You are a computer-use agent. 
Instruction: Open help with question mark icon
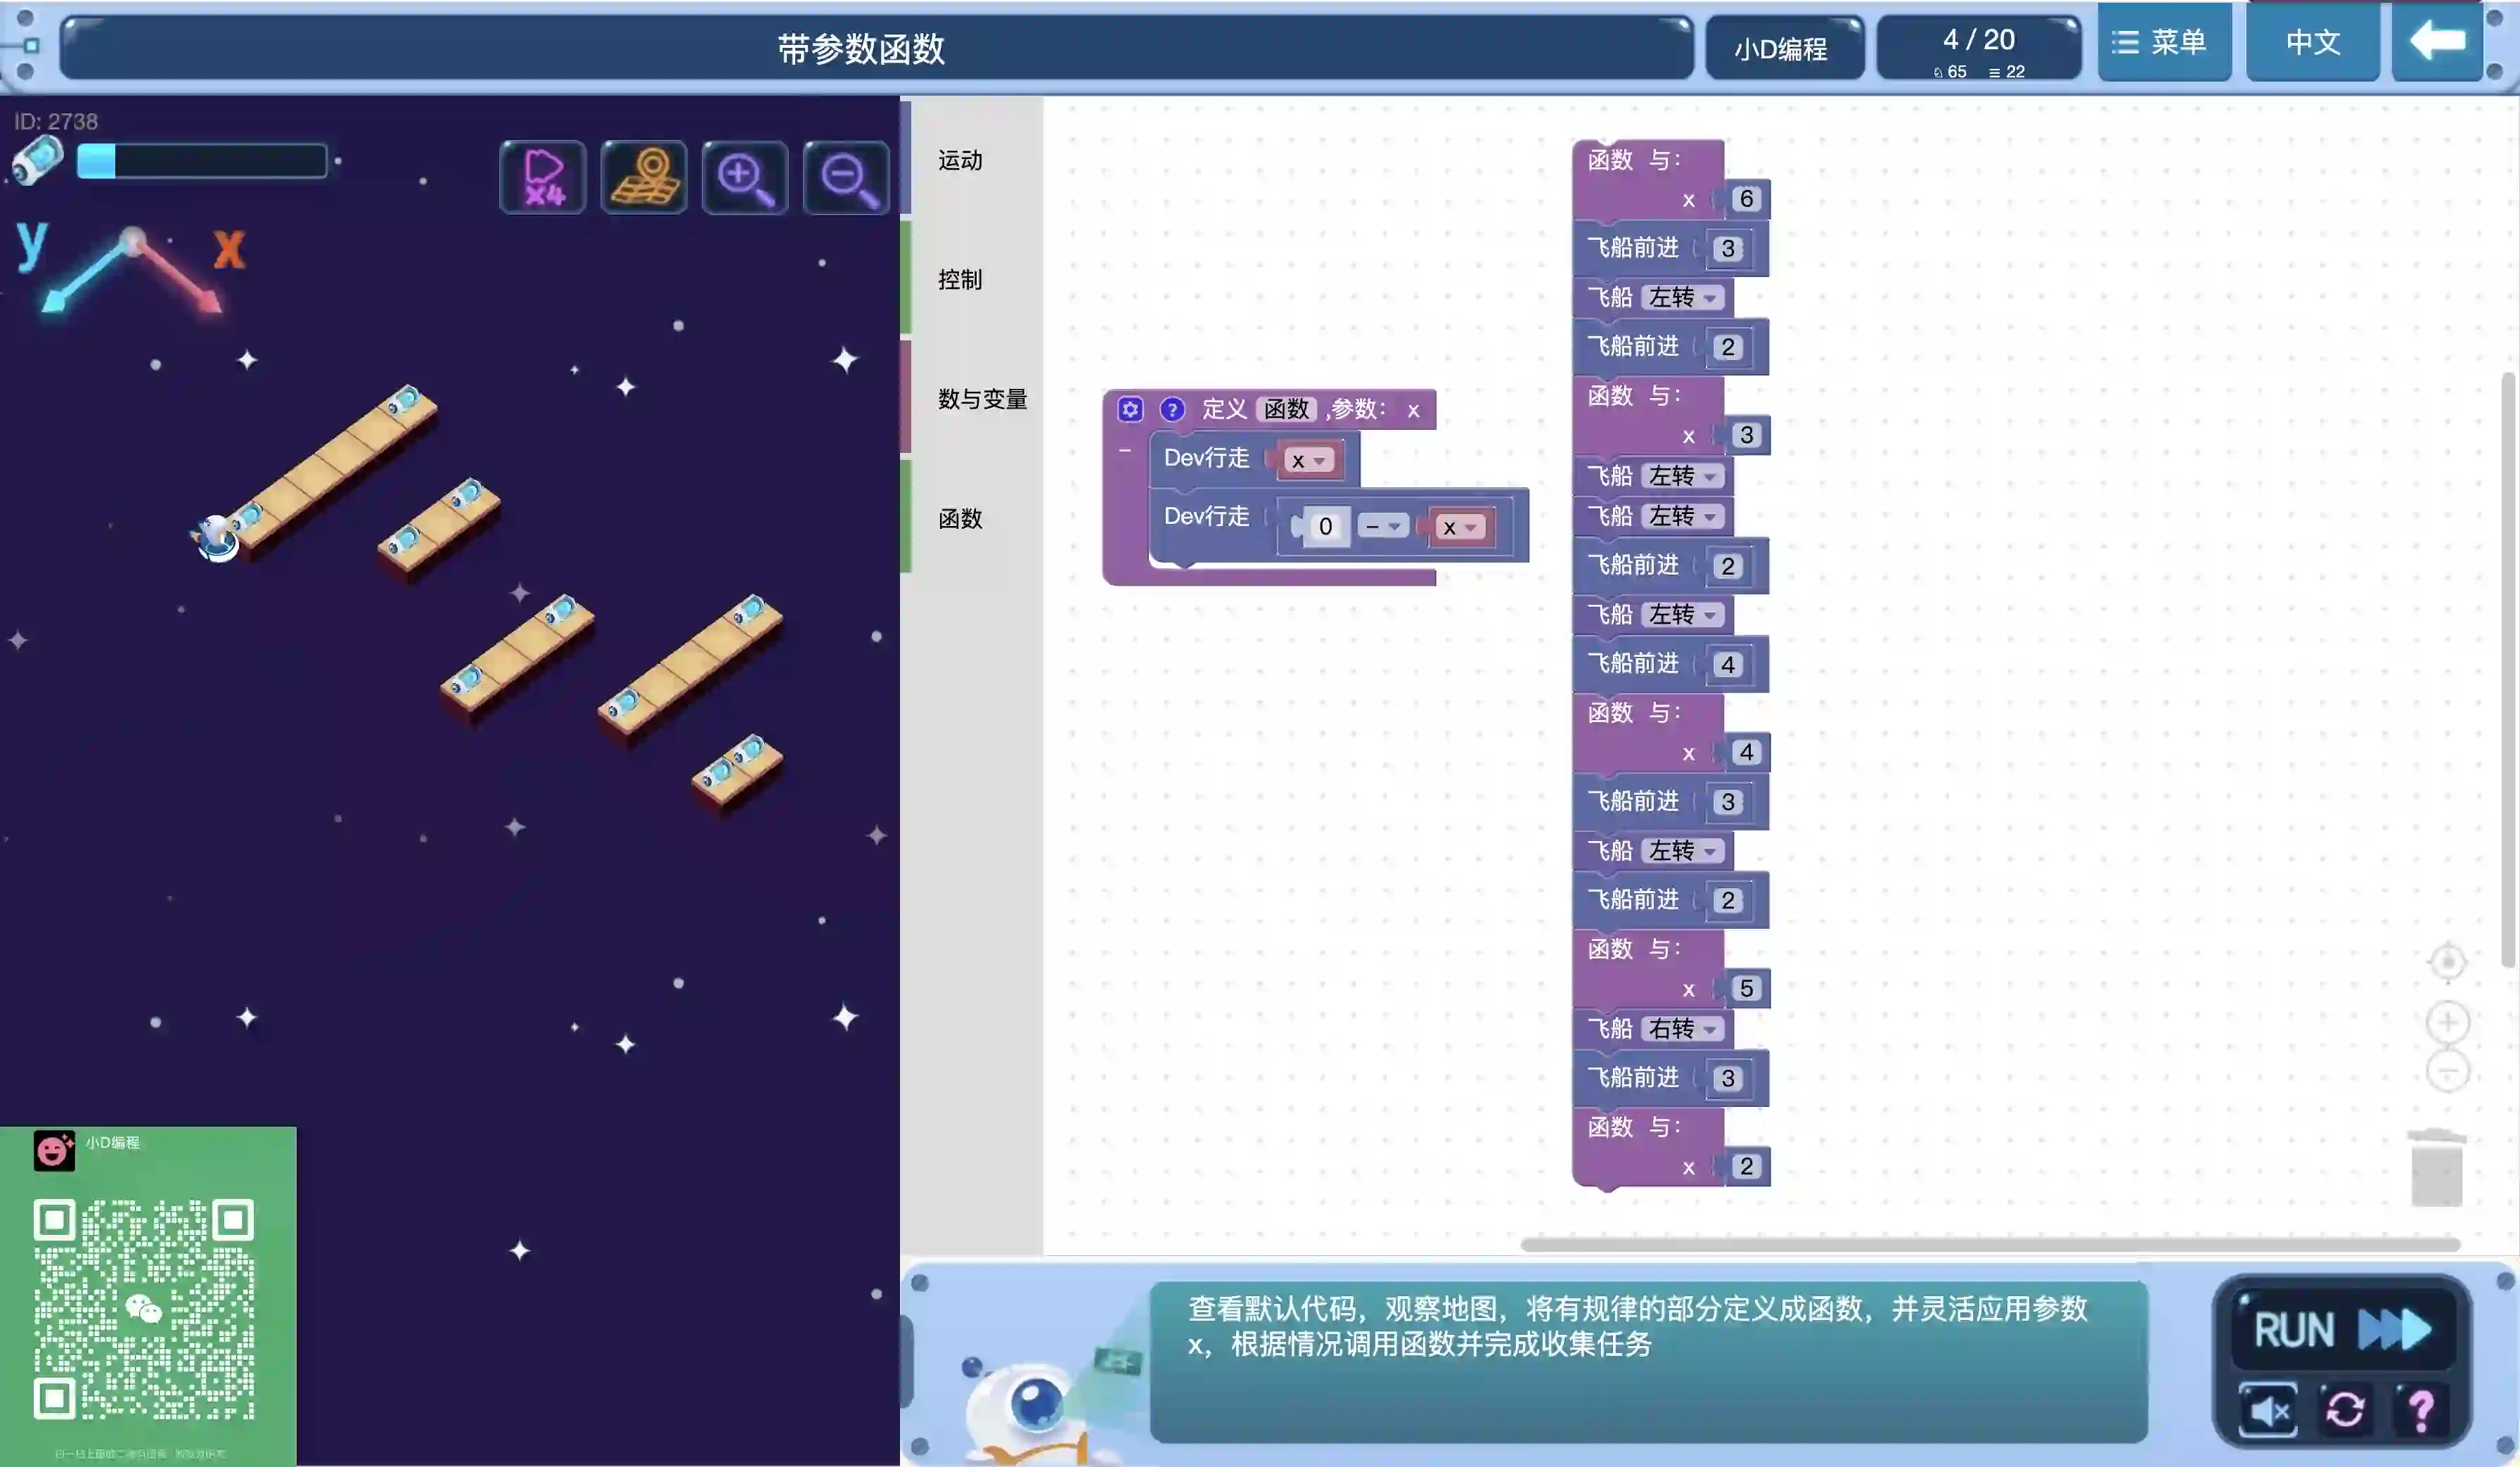(2421, 1410)
